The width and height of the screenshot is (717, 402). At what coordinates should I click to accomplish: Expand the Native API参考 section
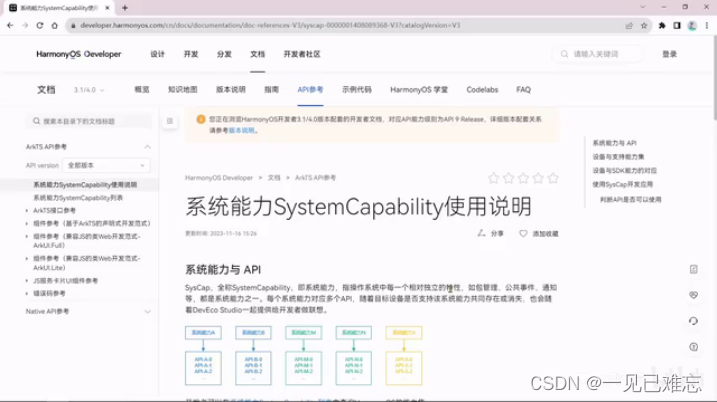coord(147,311)
